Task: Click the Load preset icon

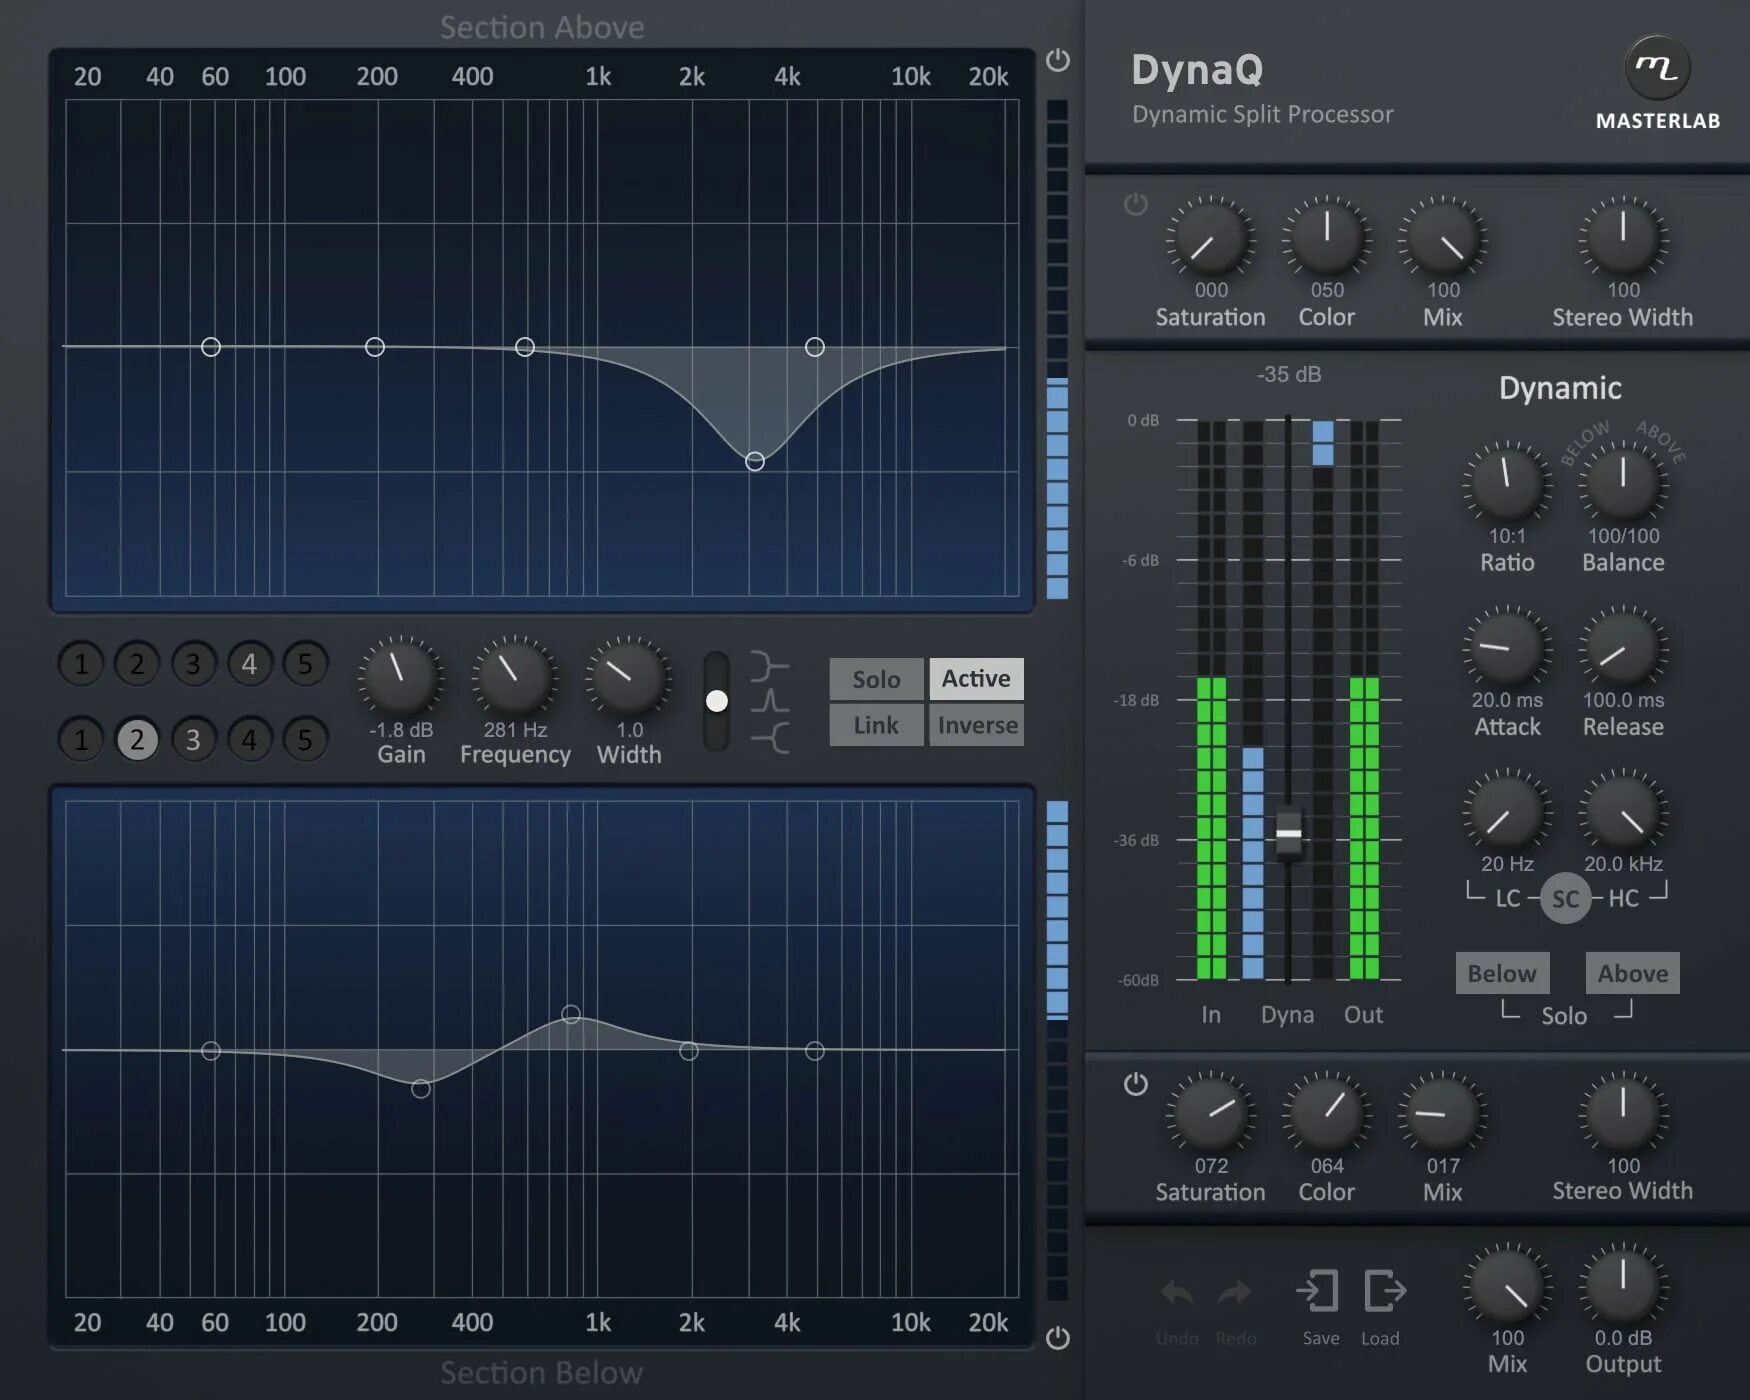Action: pos(1385,1291)
